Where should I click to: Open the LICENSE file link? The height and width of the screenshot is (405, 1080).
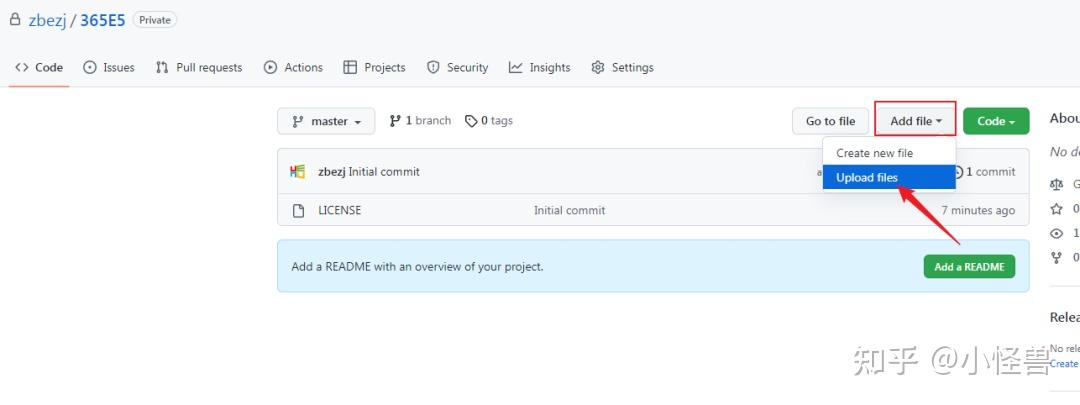(340, 211)
